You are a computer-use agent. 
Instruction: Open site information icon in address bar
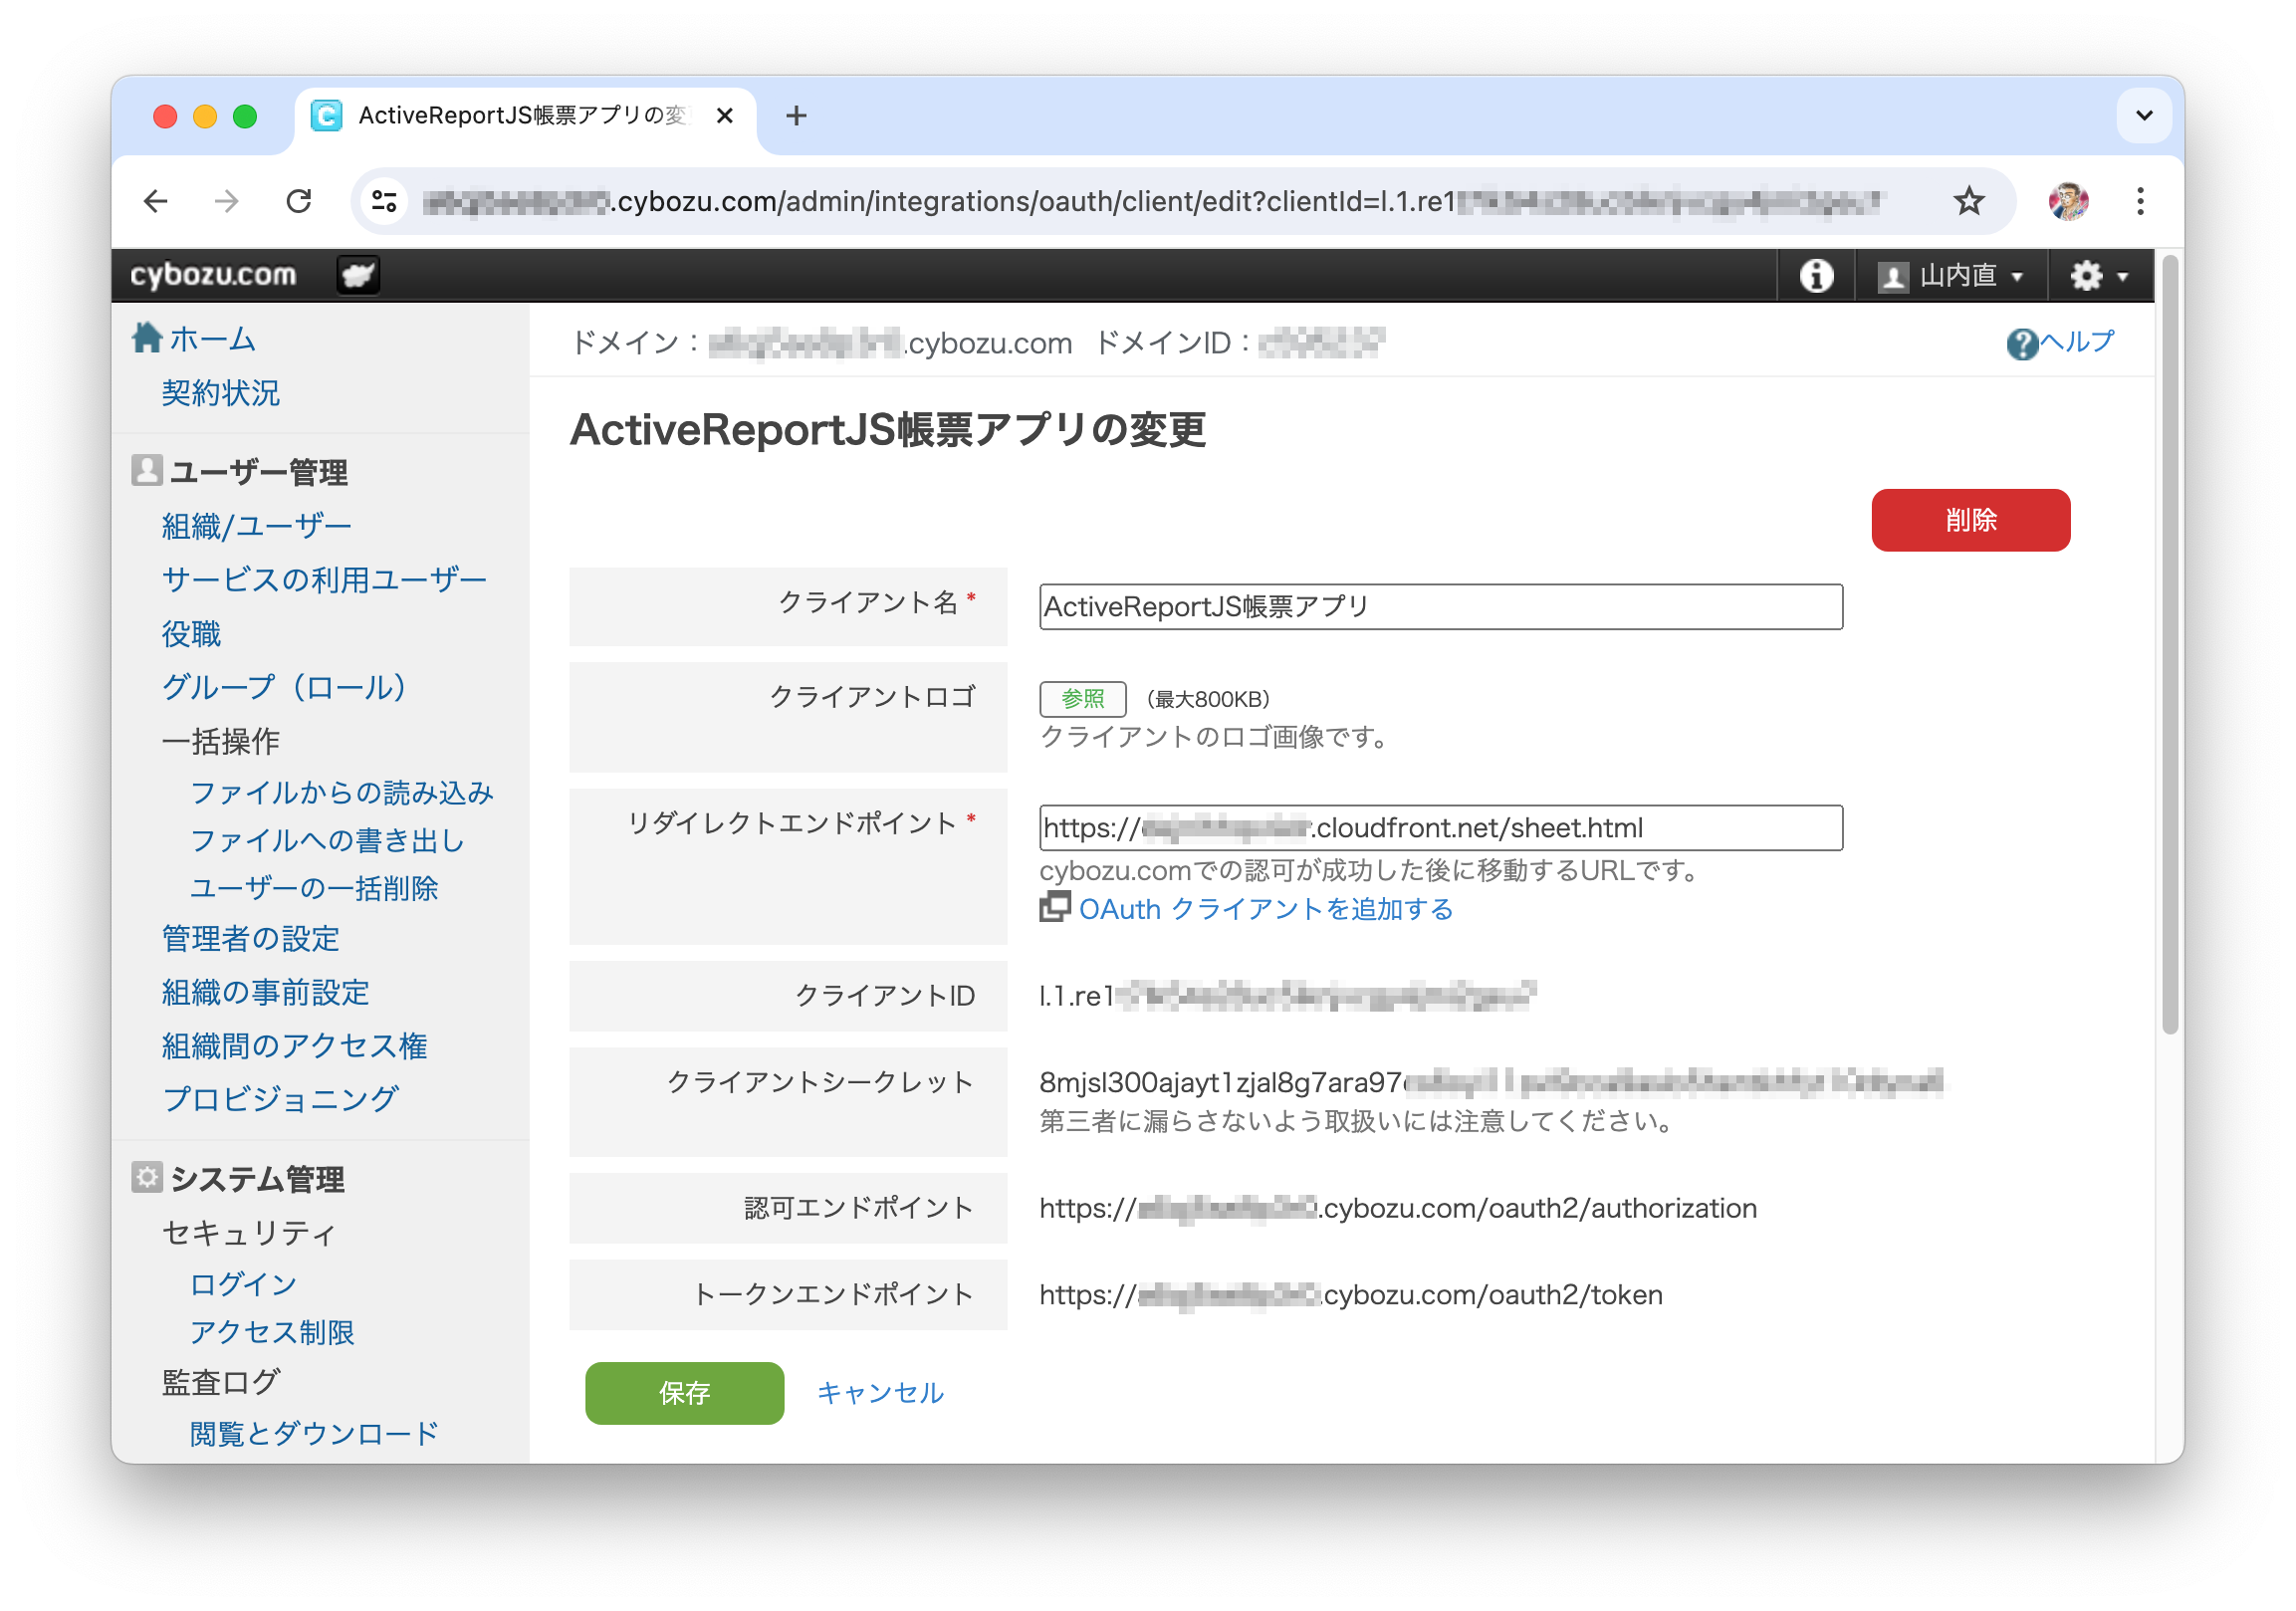tap(385, 201)
